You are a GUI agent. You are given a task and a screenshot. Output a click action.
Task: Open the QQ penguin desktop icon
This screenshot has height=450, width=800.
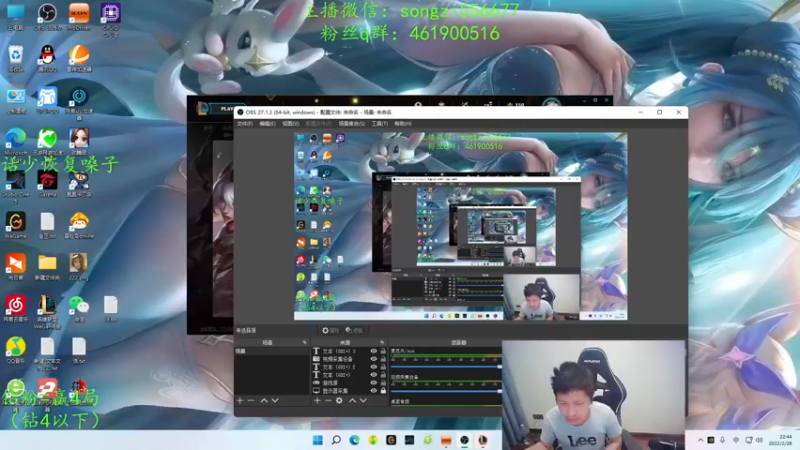pos(47,58)
